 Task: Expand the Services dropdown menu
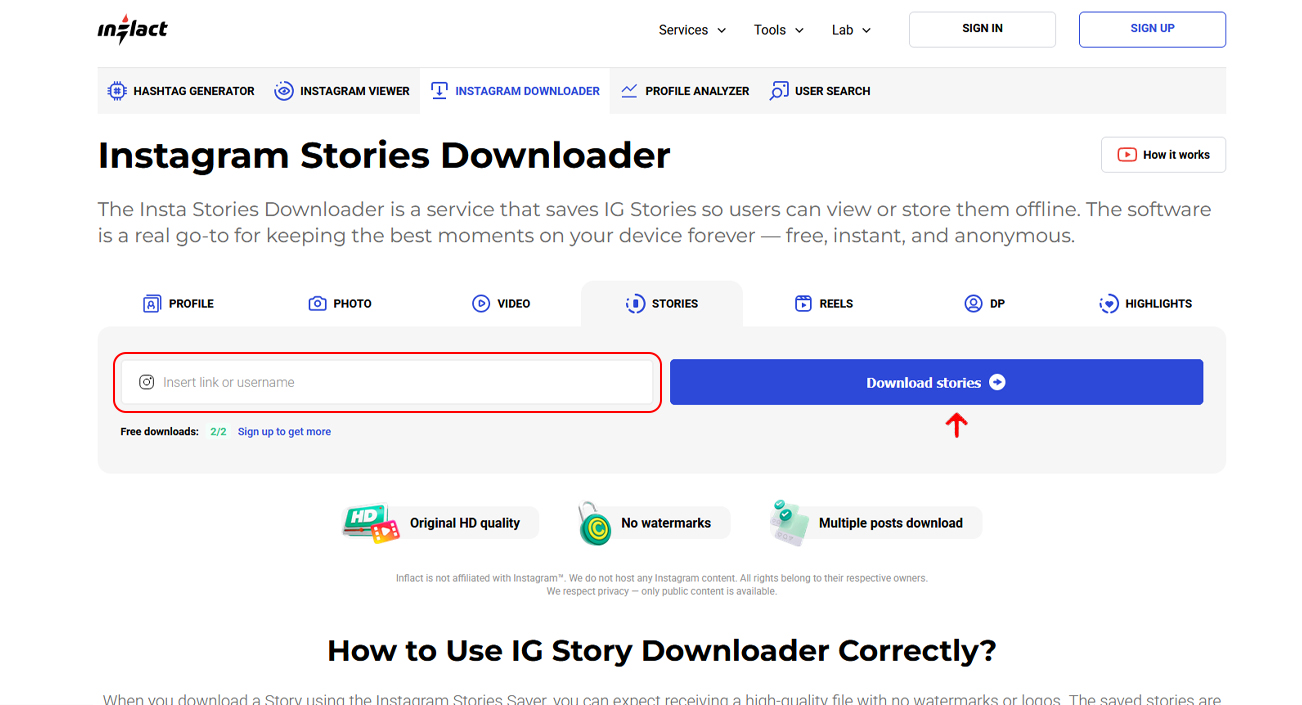(x=692, y=30)
